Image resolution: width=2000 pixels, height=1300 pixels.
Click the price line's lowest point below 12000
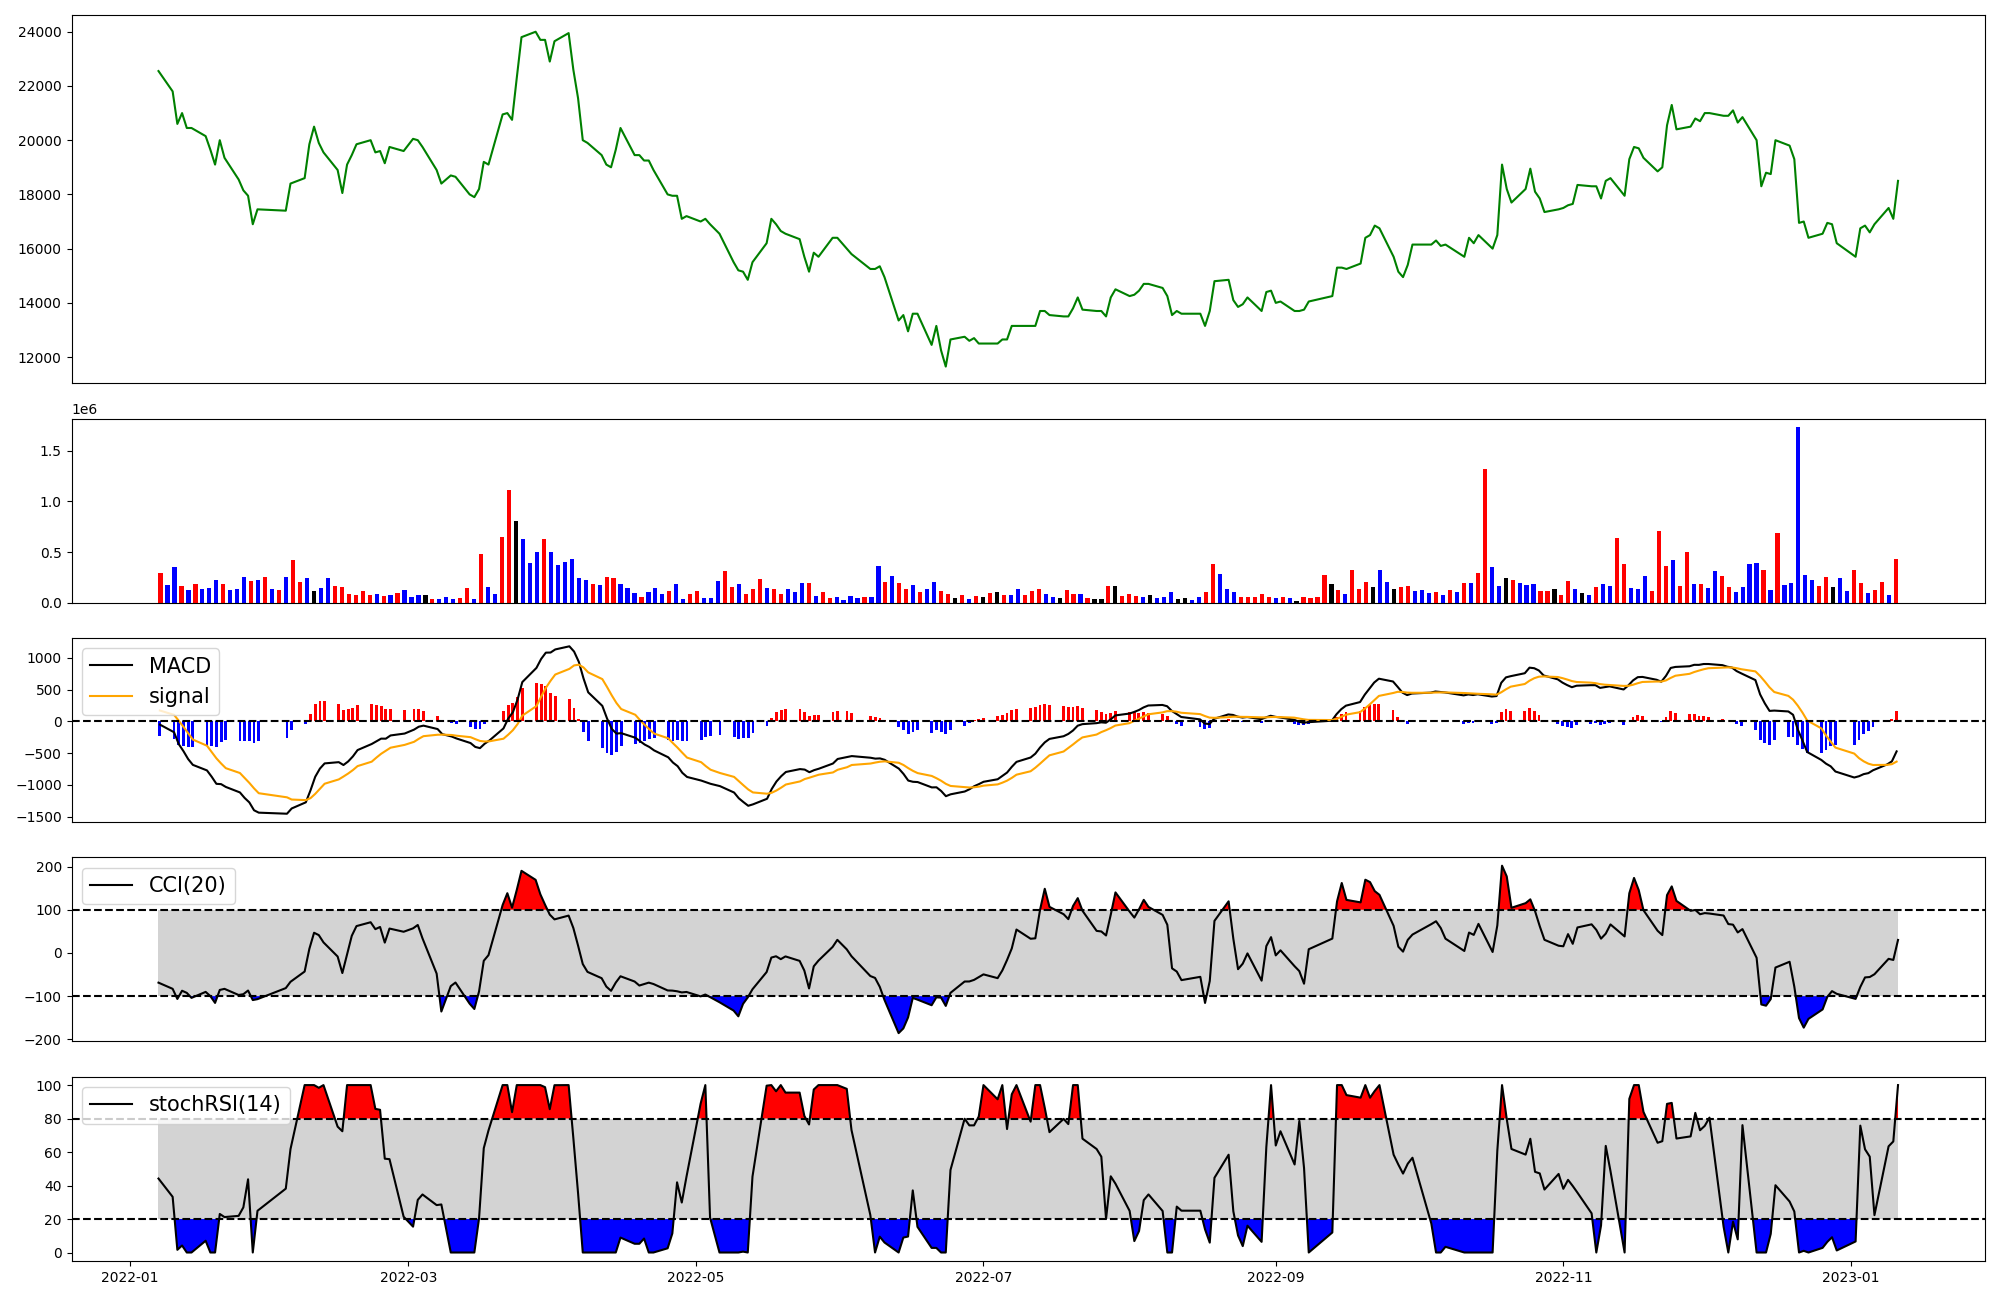point(945,365)
